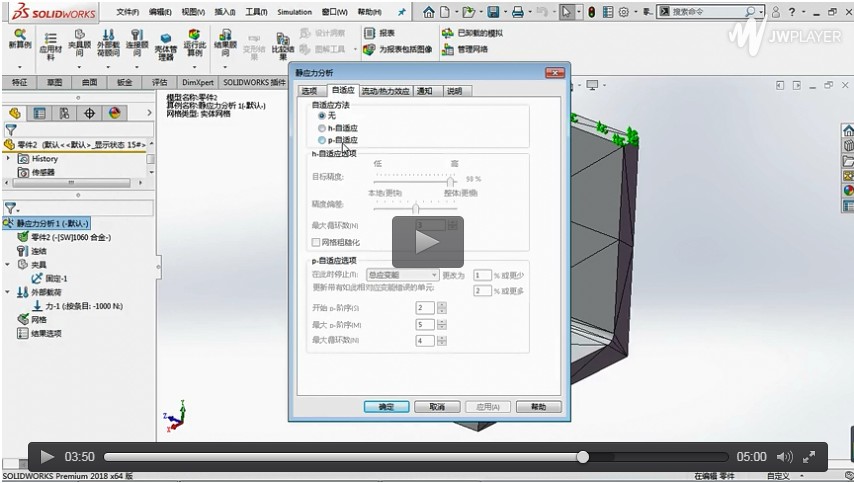Screen dimensions: 854x483
Task: Expand the 夹具 (Fixtures) tree node
Action: (x=9, y=265)
